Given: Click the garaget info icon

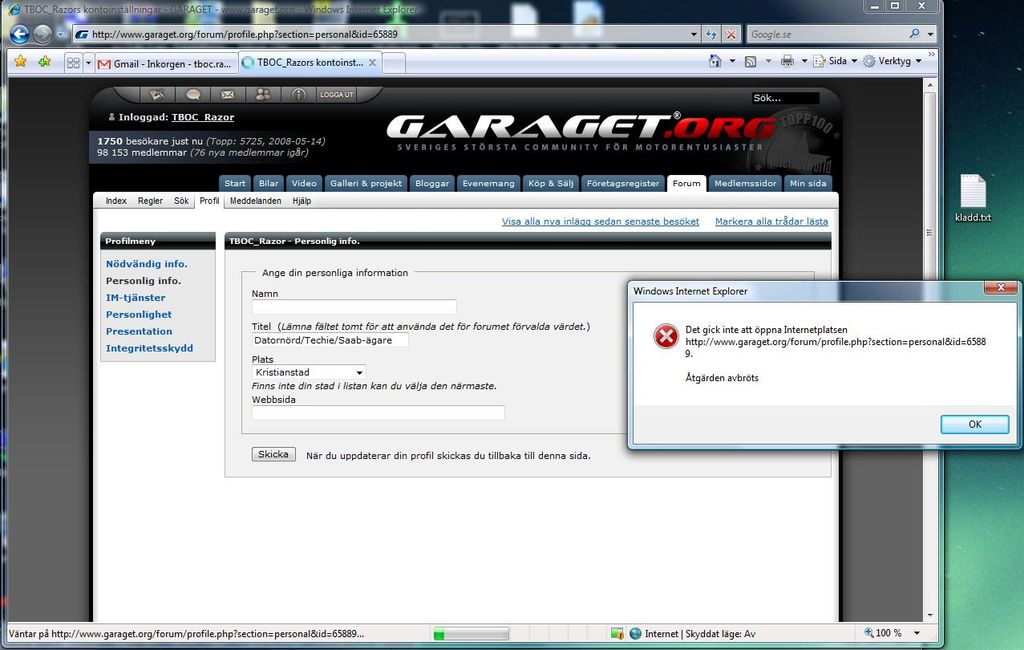Looking at the screenshot, I should tap(298, 95).
